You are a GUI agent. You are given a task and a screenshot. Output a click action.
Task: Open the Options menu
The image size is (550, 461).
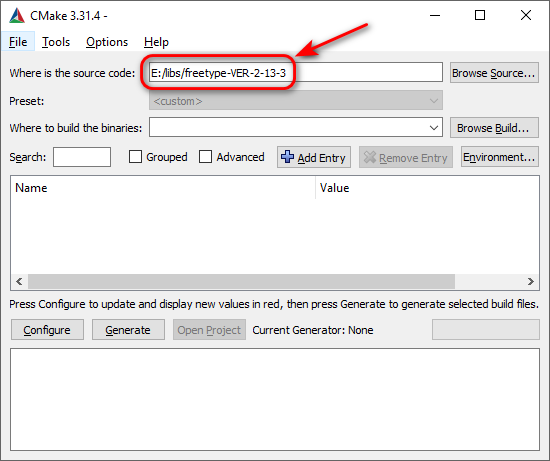[107, 42]
